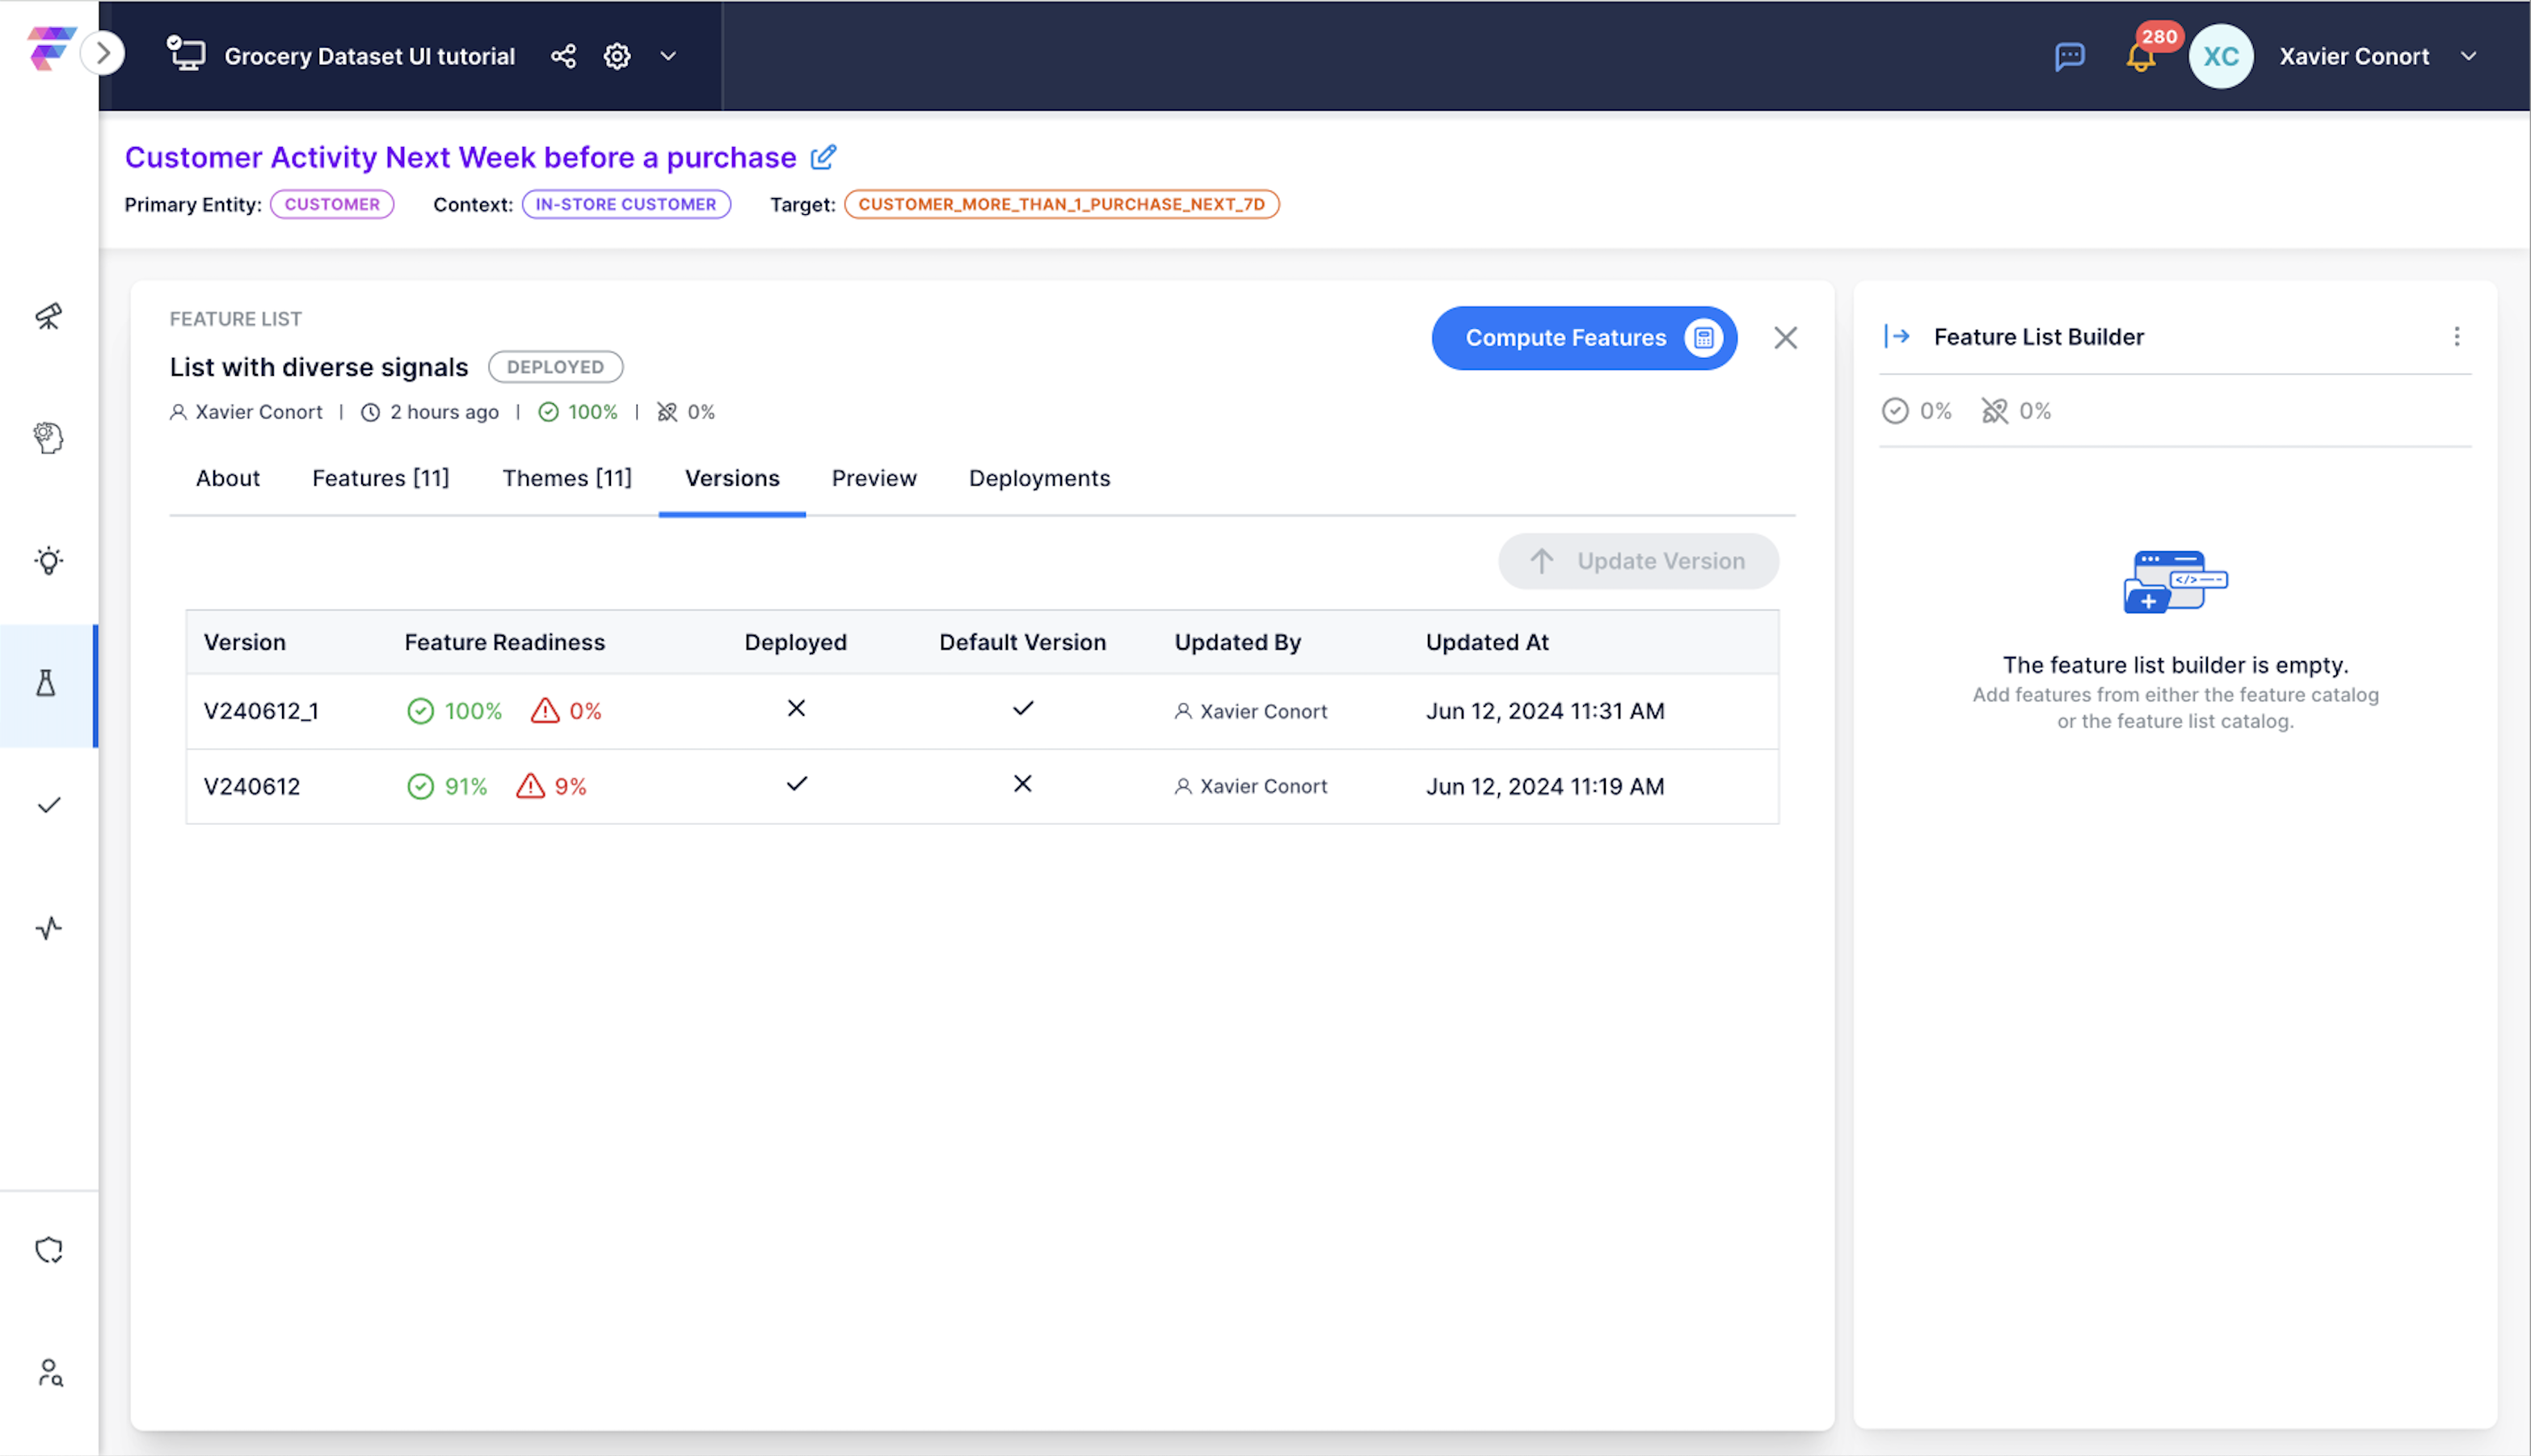Edit the use case name pencil icon
Viewport: 2531px width, 1456px height.
823,157
